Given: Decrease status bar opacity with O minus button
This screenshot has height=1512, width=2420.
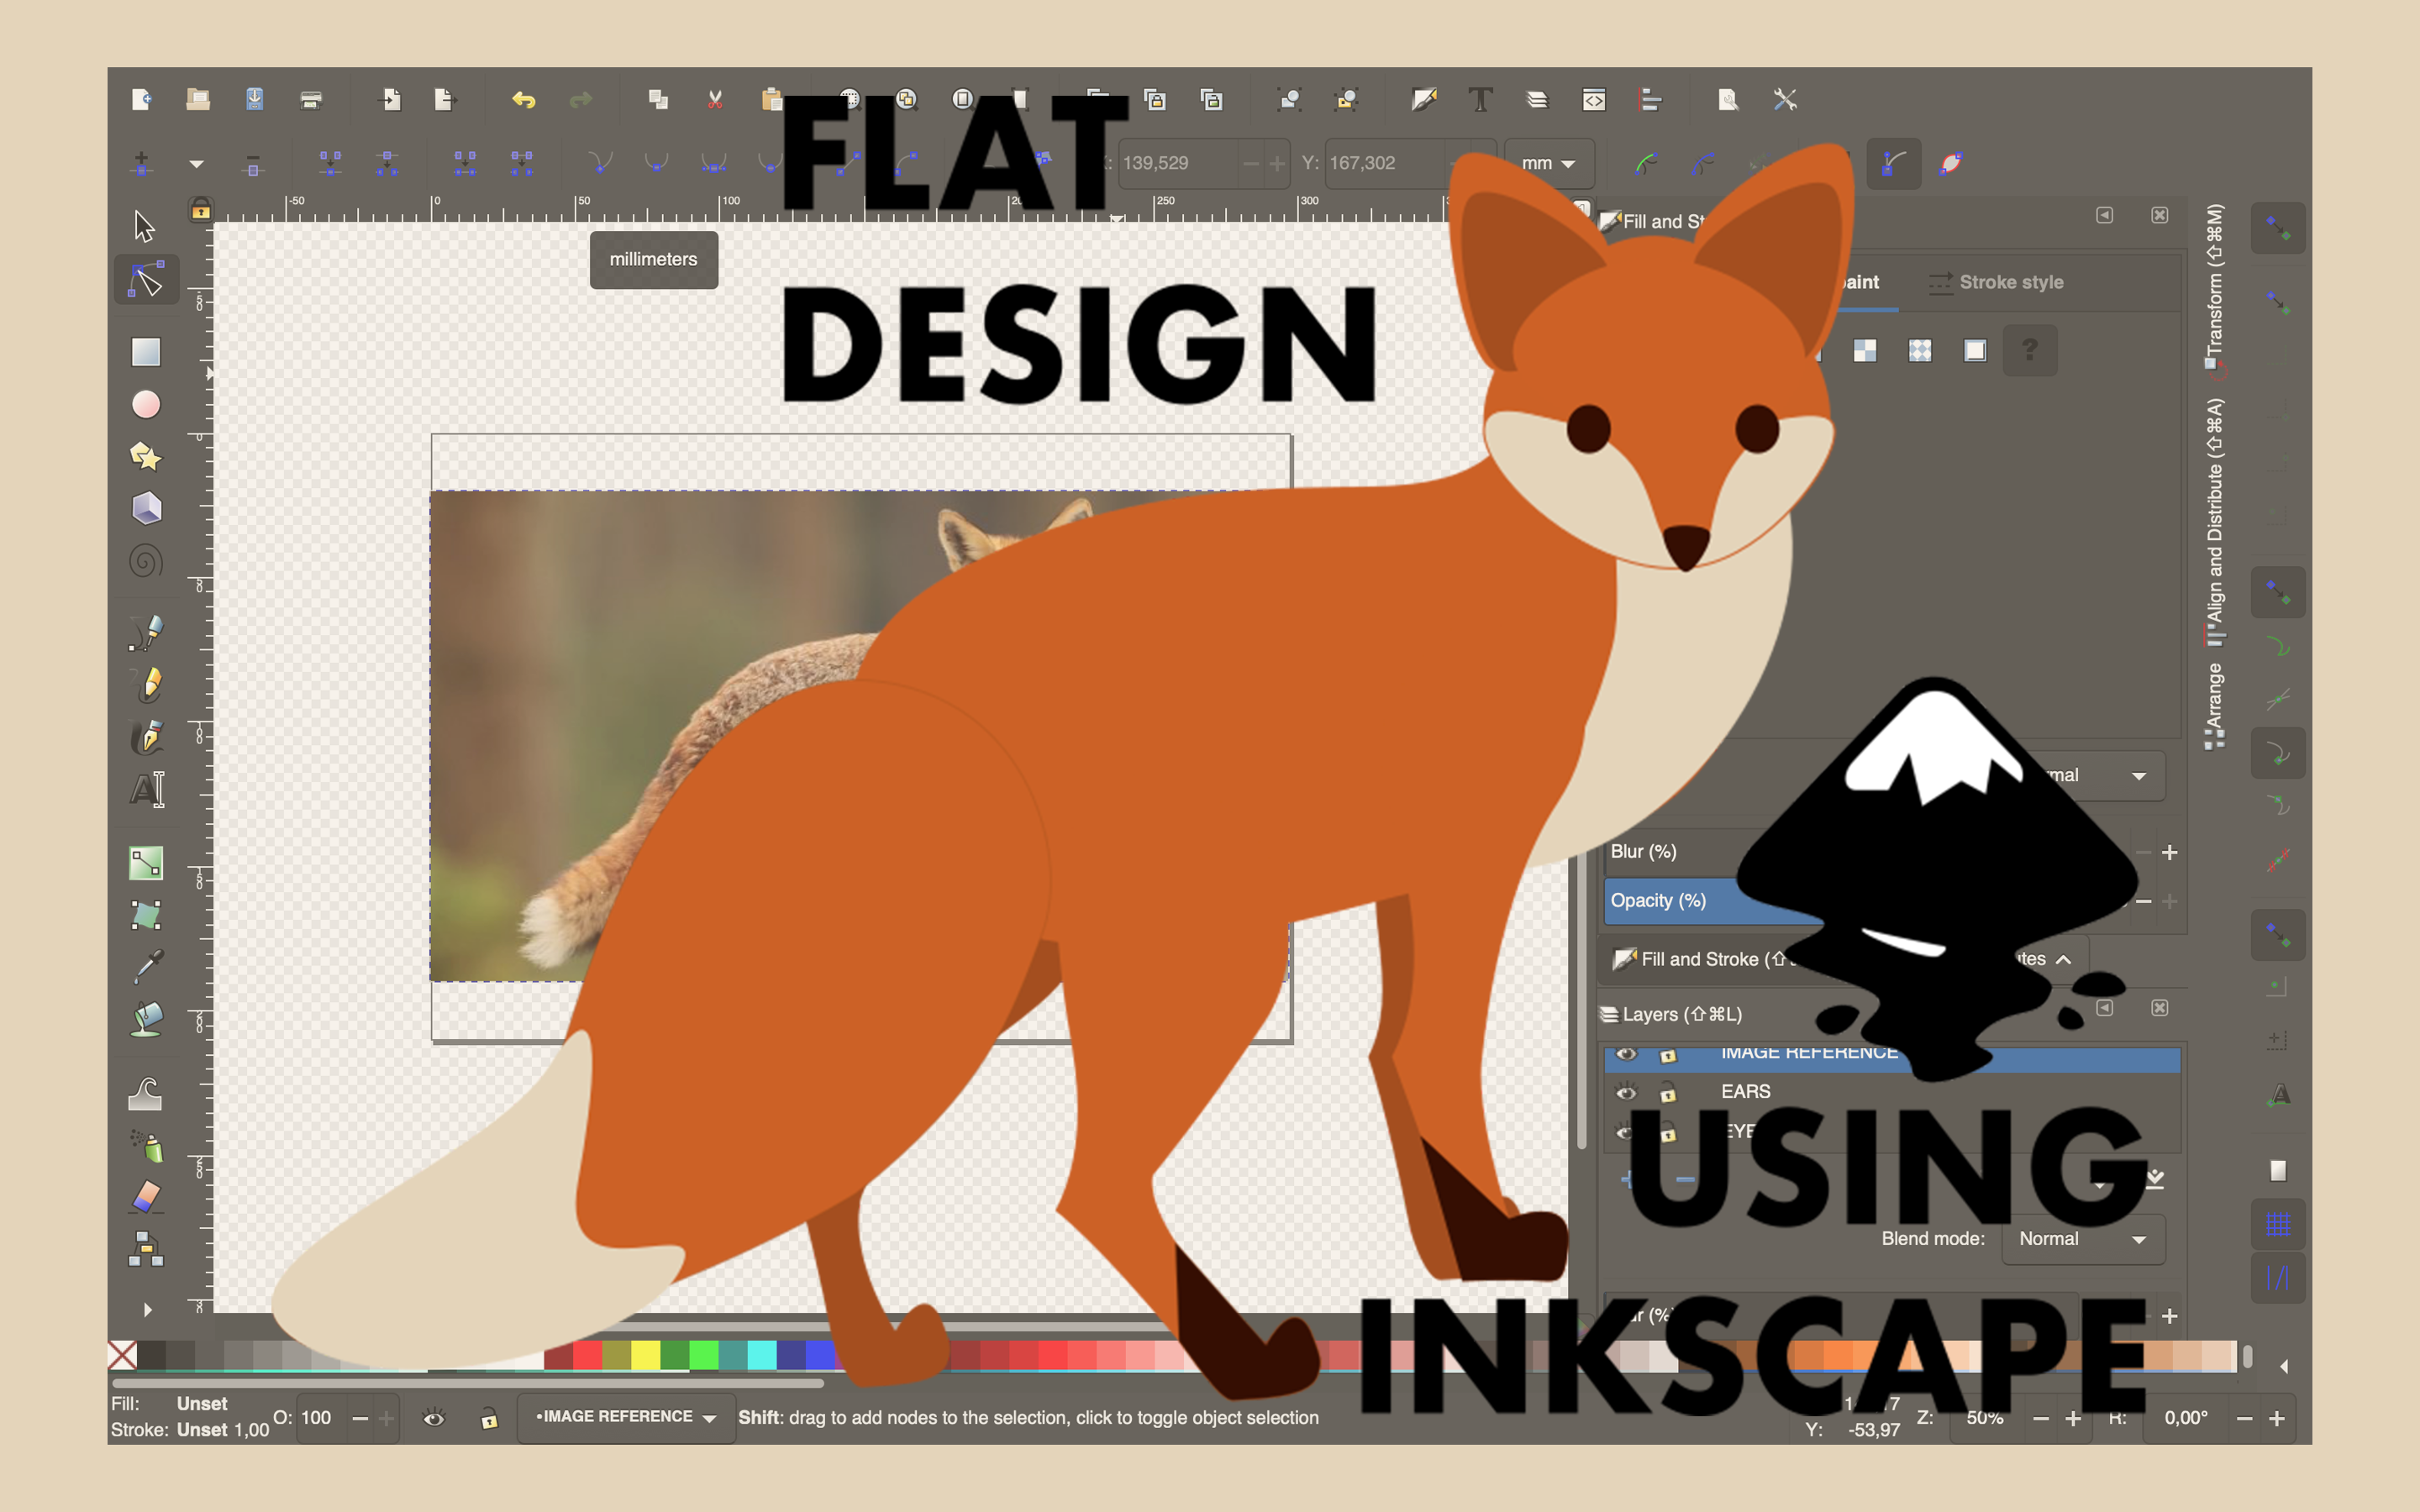Looking at the screenshot, I should [360, 1418].
